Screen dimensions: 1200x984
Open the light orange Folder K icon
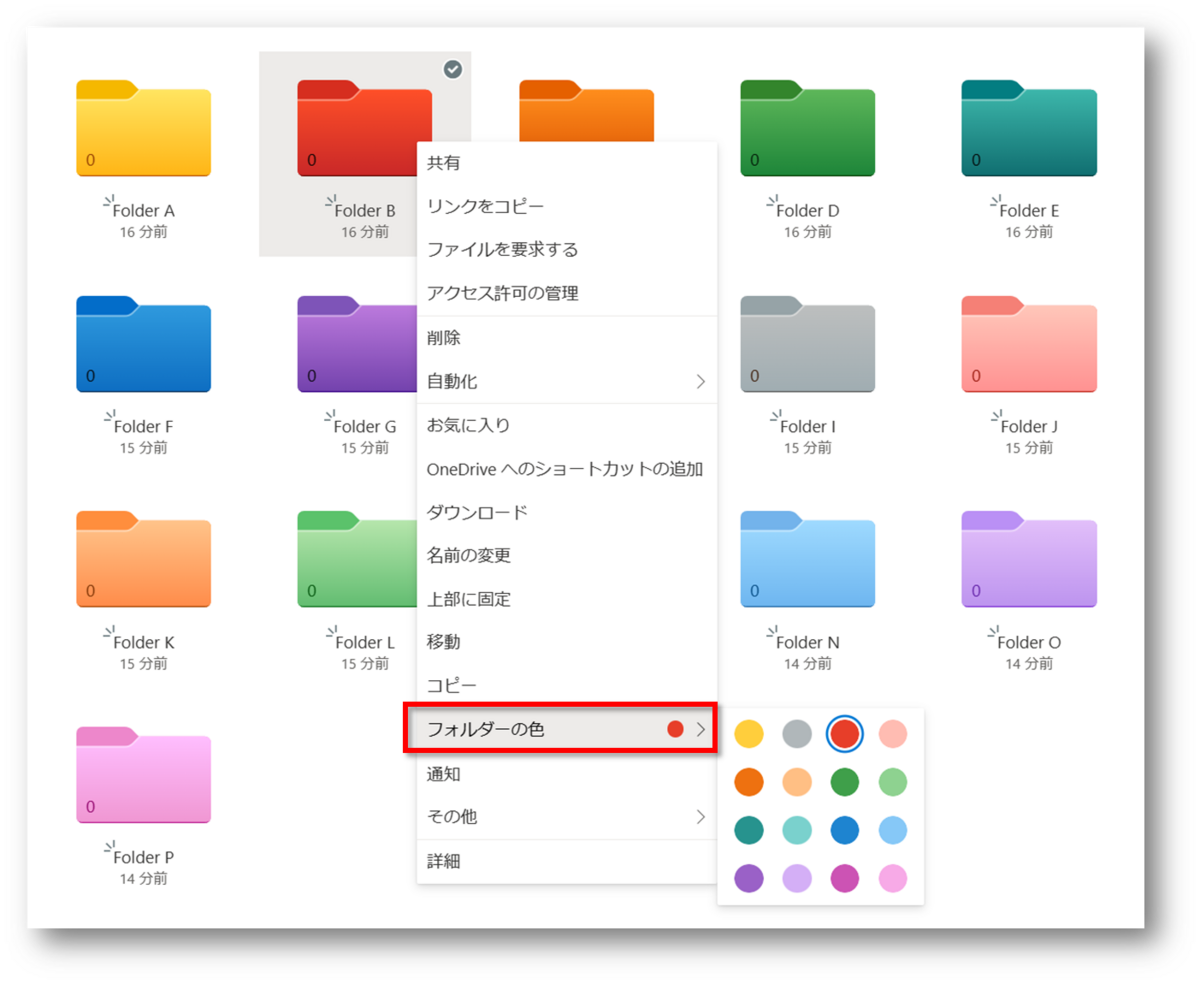[143, 559]
